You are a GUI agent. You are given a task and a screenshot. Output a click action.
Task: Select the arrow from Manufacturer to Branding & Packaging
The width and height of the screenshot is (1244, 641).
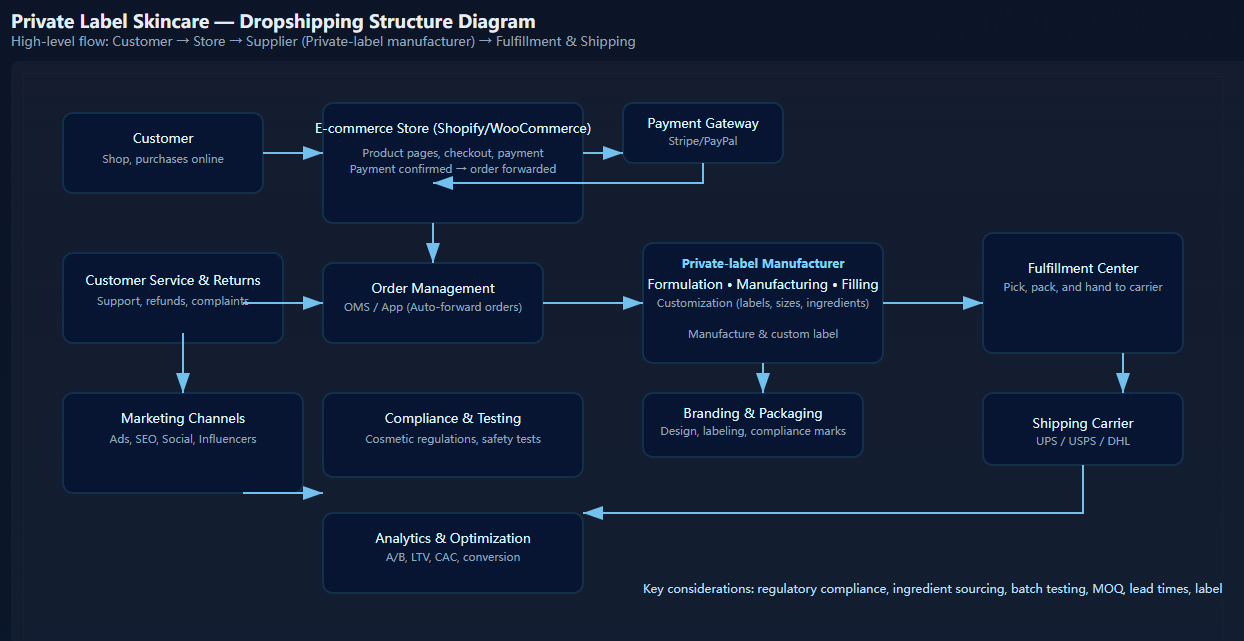(763, 378)
